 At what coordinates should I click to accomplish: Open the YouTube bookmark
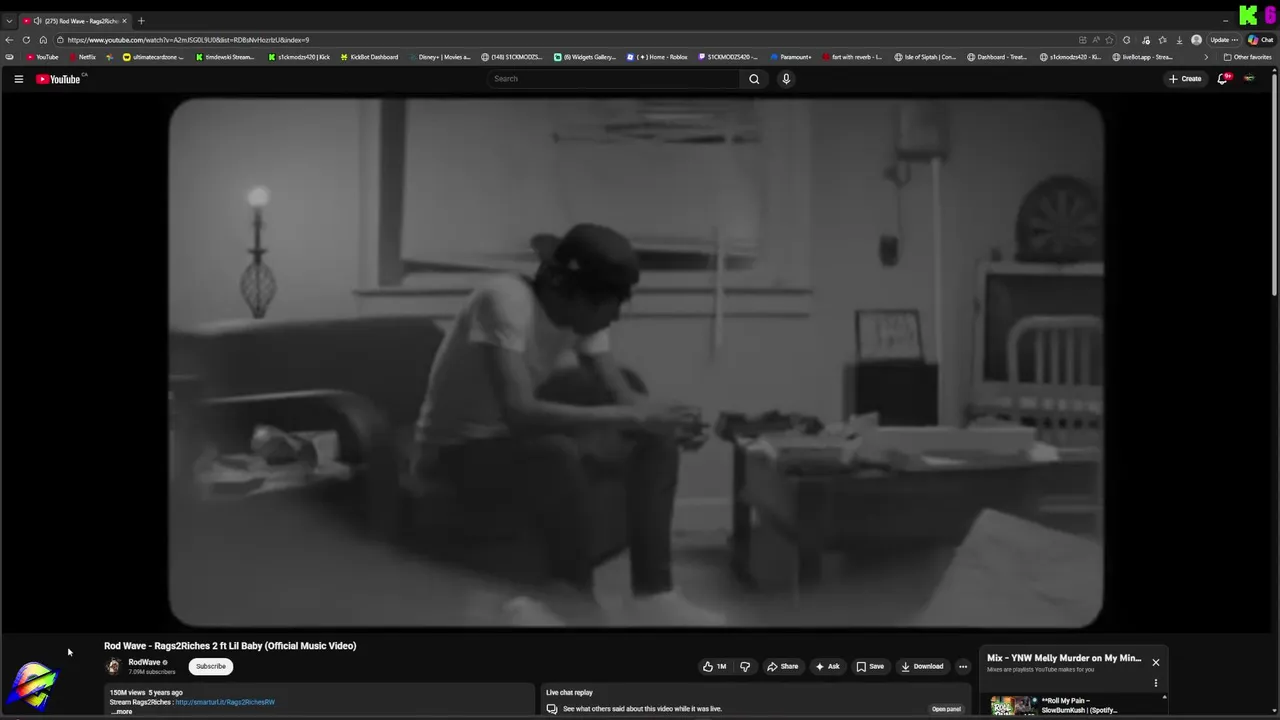[x=42, y=57]
